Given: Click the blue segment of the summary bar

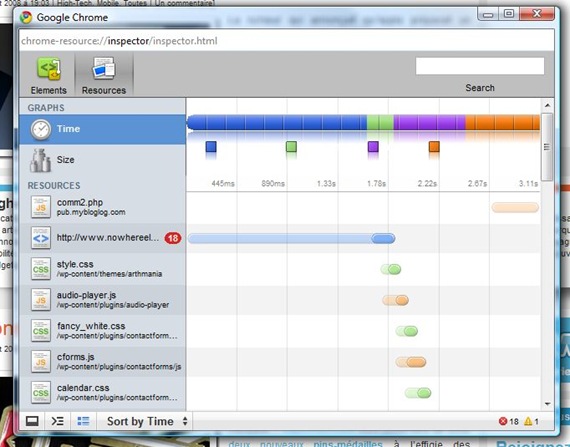Looking at the screenshot, I should coord(277,122).
